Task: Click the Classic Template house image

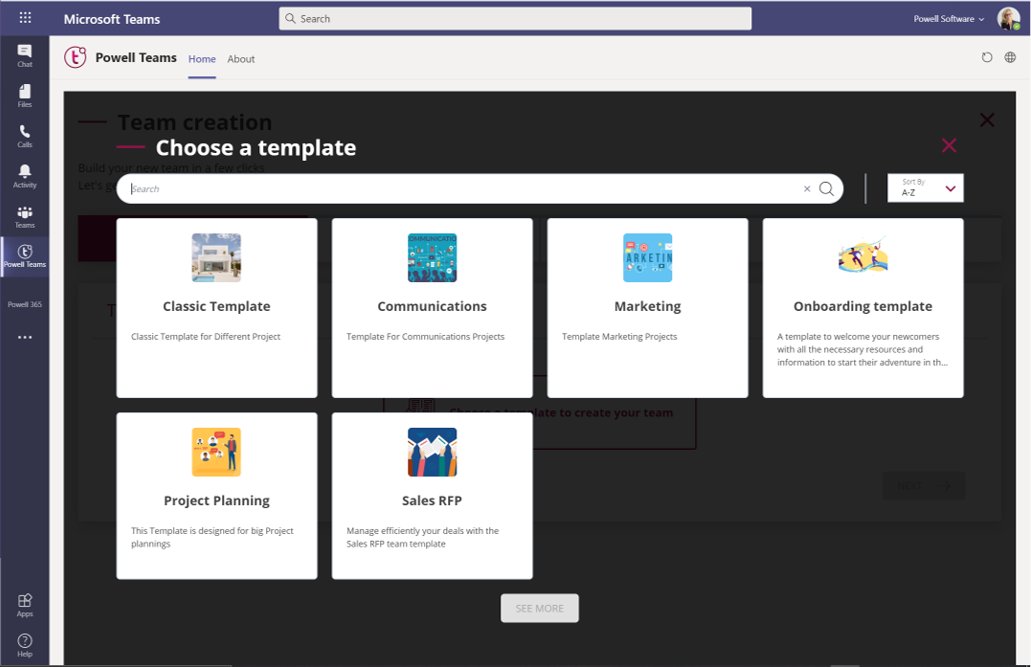Action: 216,257
